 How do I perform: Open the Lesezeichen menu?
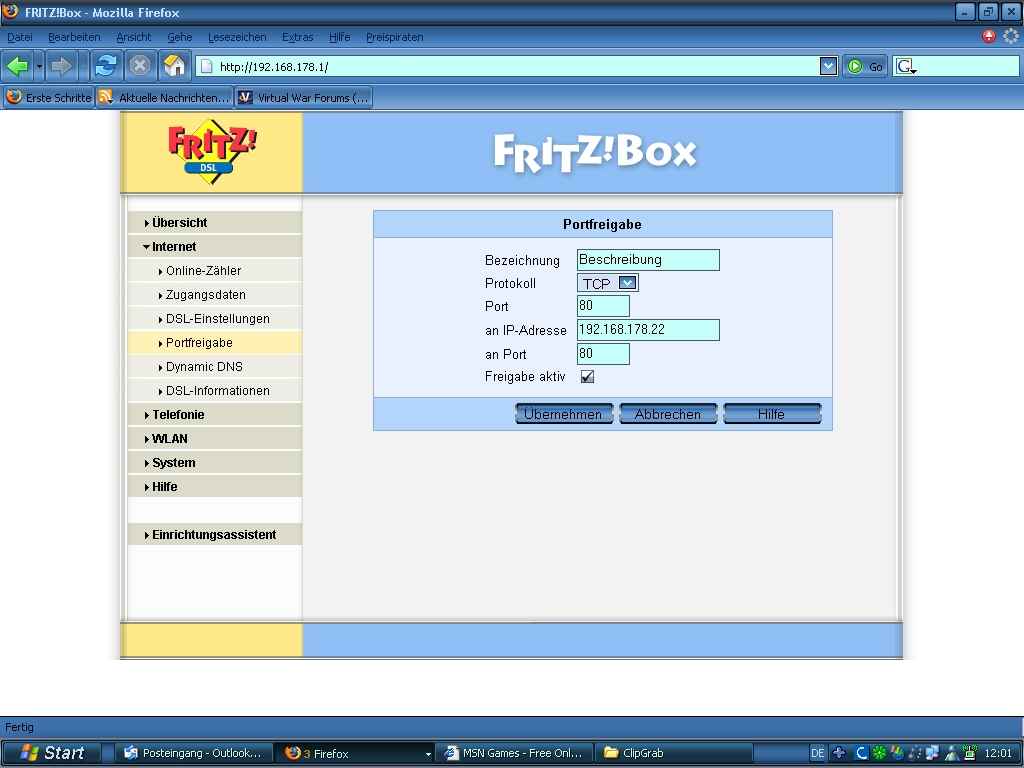tap(237, 37)
